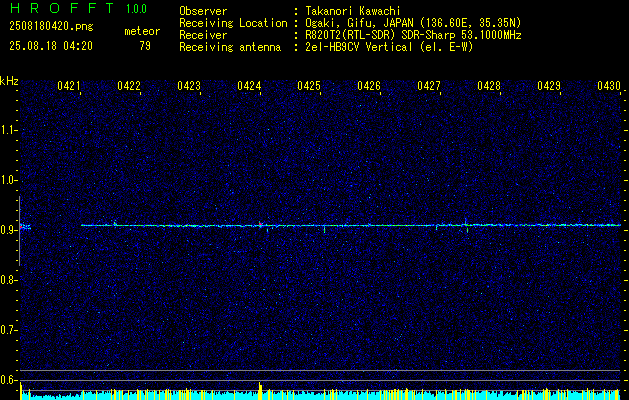Click the HROFFT 1.0.0 title text
This screenshot has width=629, height=400.
pos(78,8)
